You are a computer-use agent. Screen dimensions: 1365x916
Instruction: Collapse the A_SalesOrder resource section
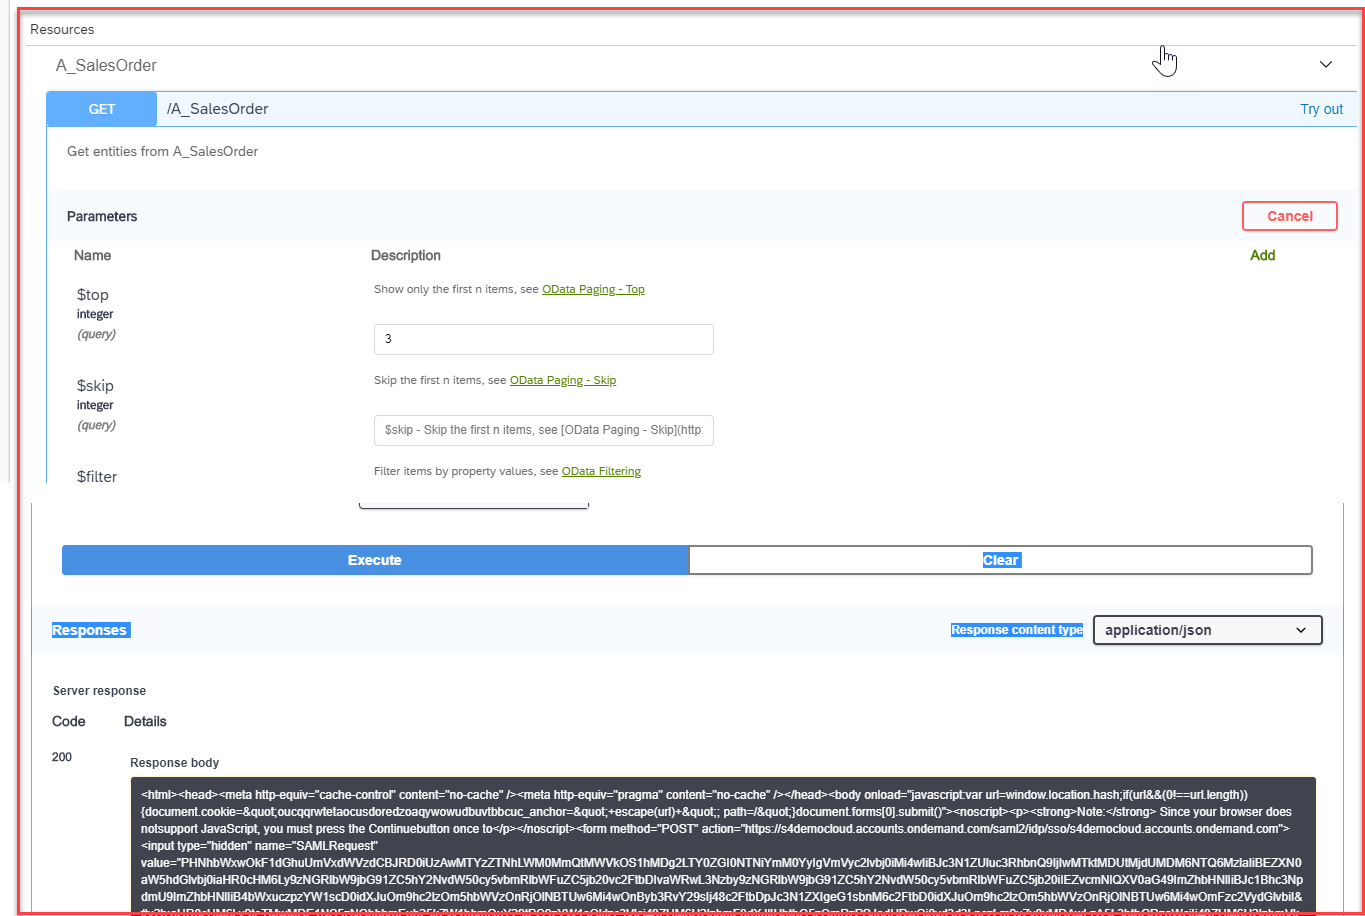point(1326,64)
